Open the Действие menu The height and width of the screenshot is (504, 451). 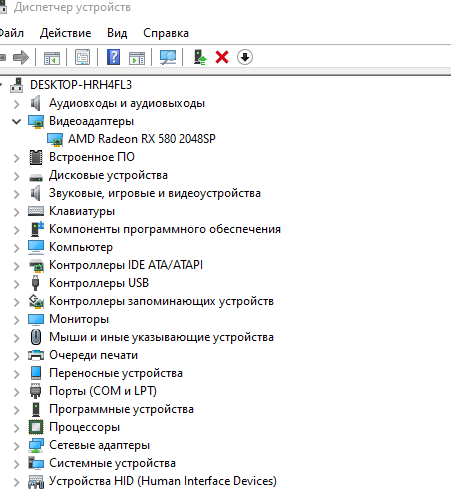[65, 33]
